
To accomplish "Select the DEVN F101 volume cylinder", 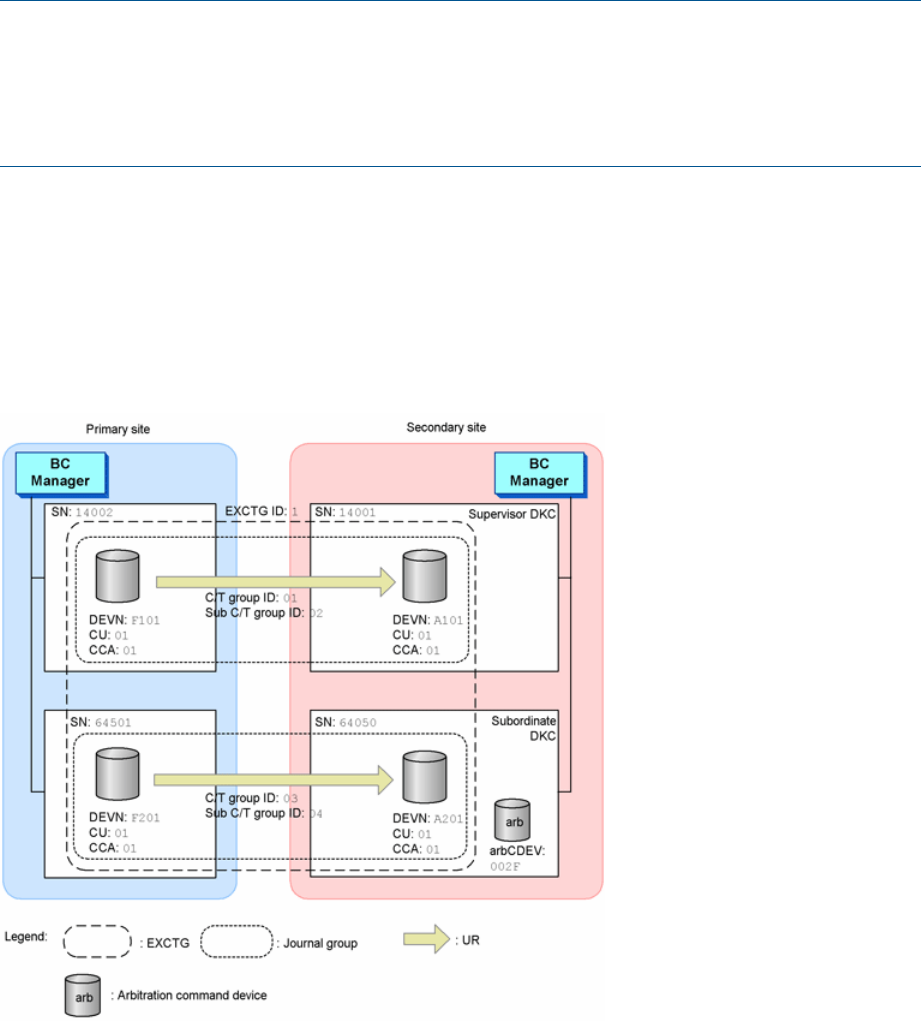I will [118, 576].
